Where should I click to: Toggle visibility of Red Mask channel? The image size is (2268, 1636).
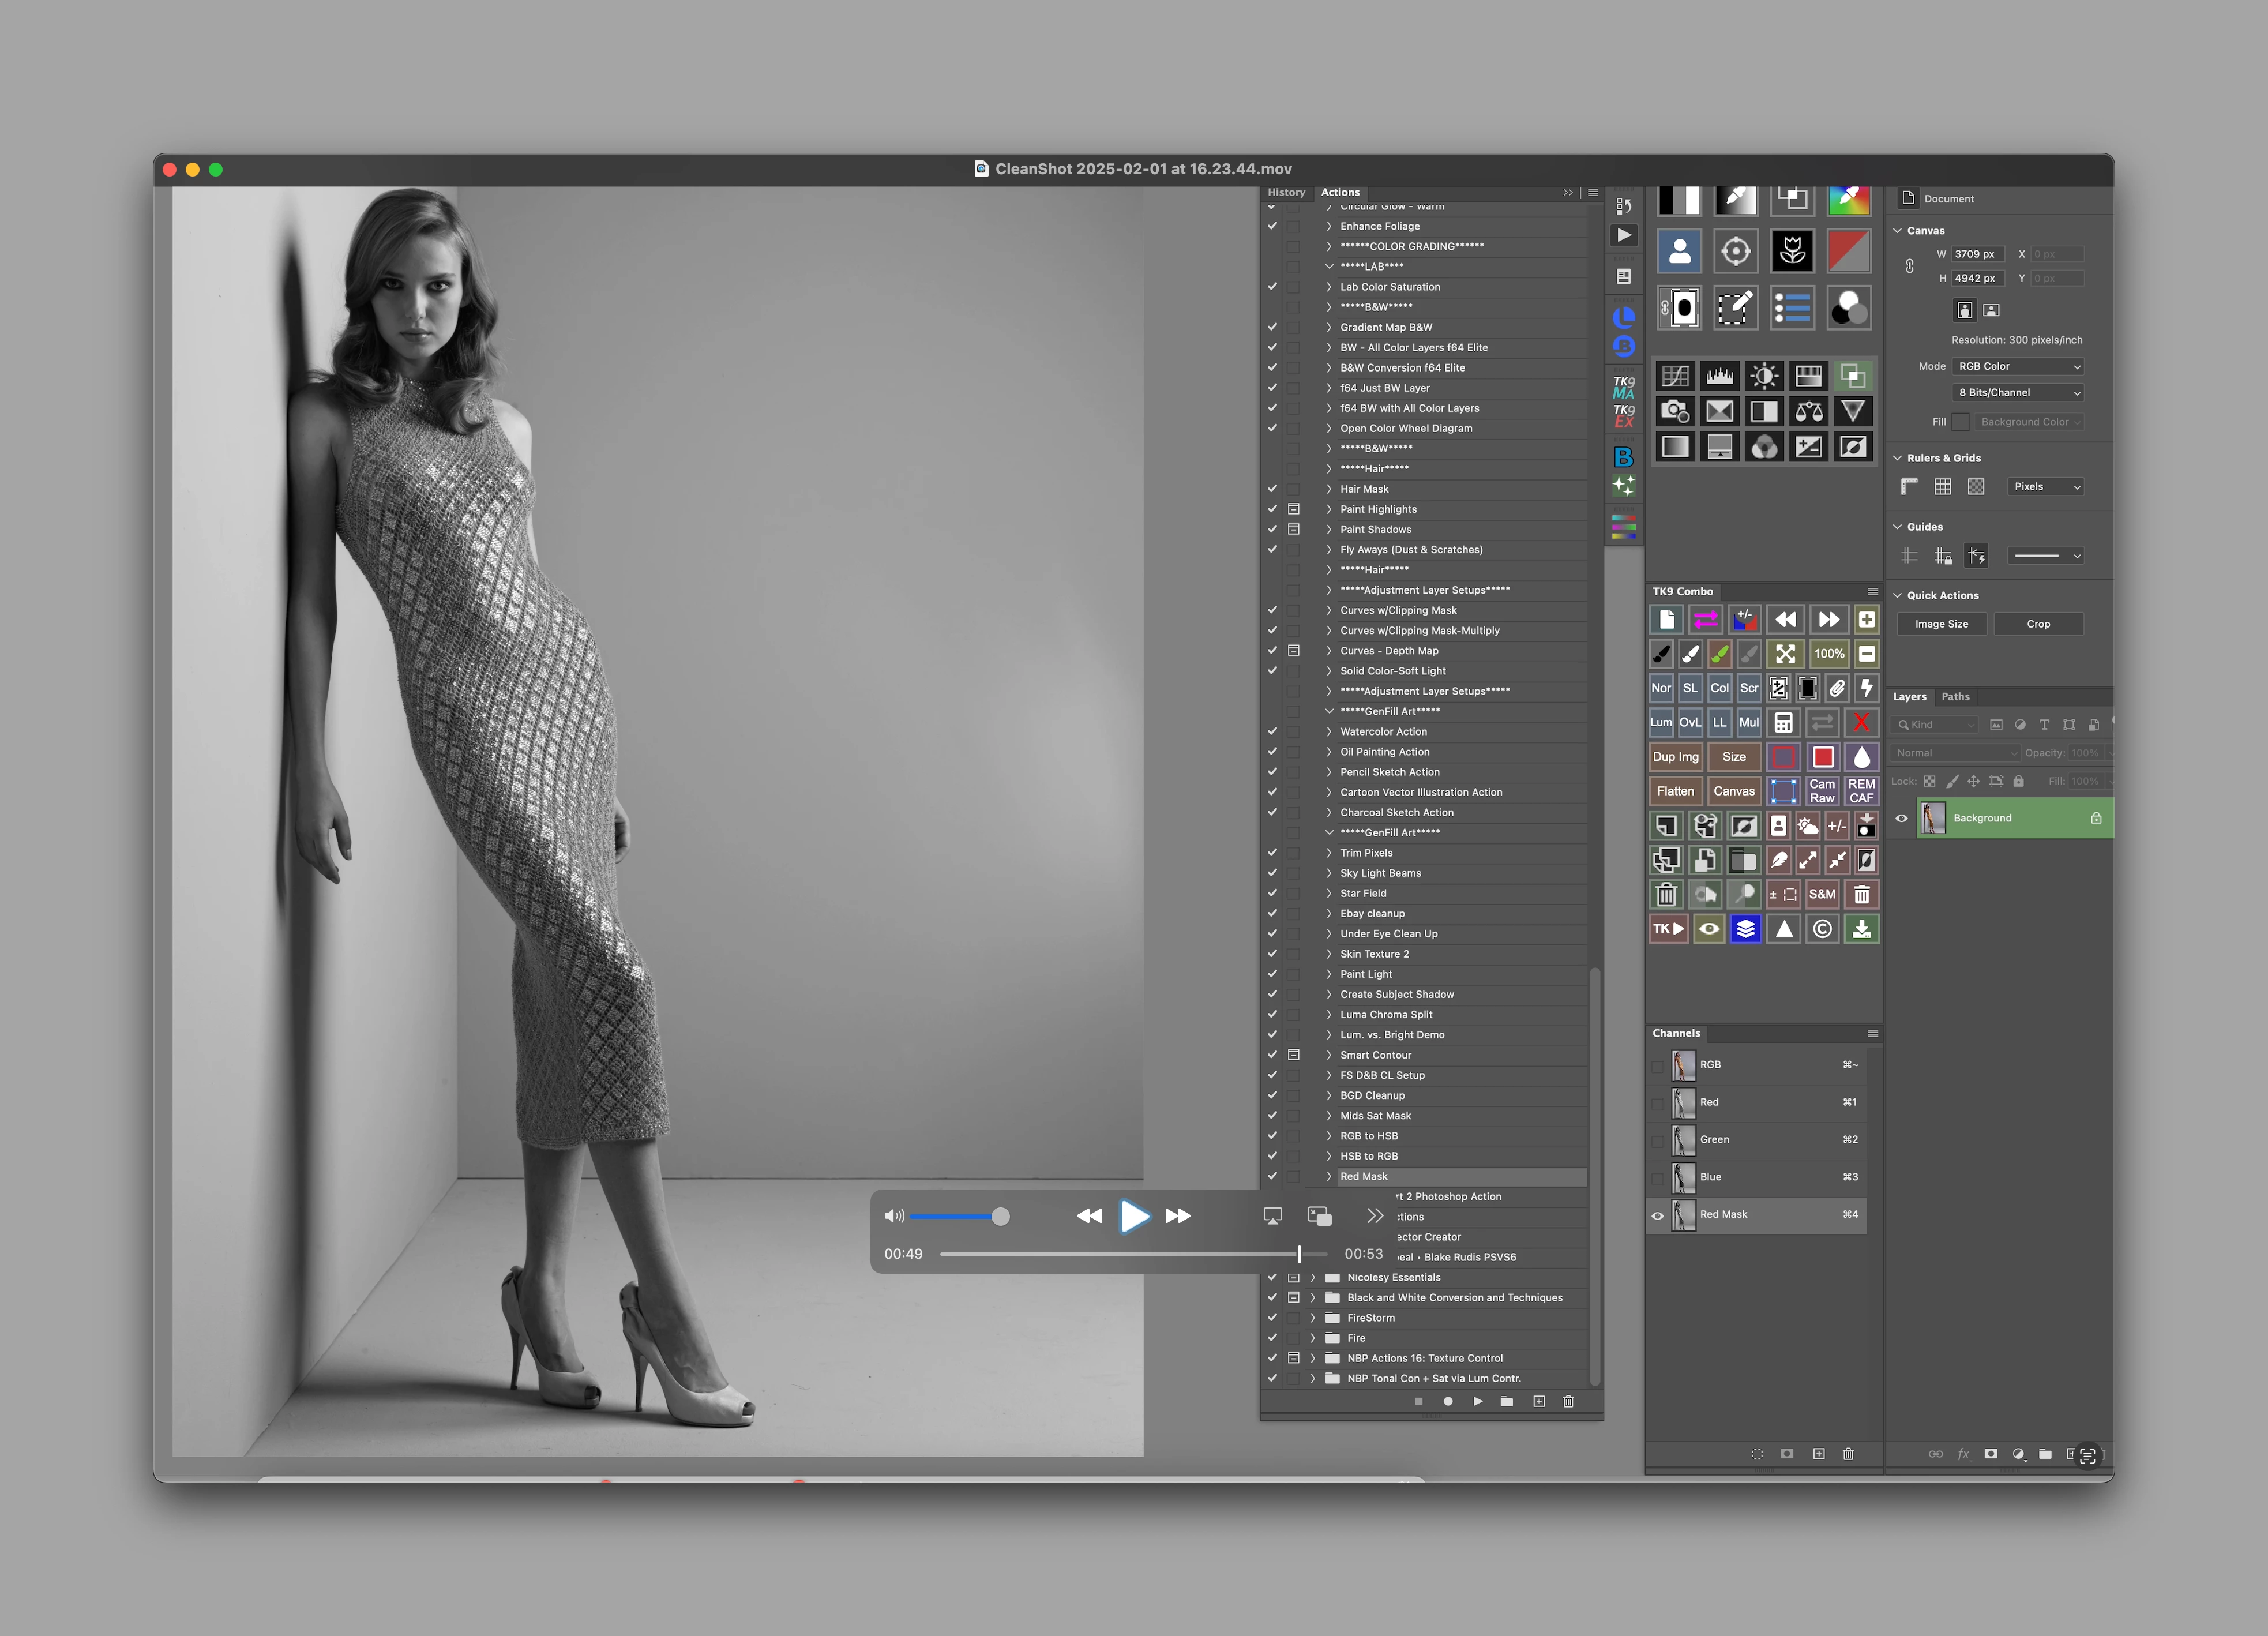tap(1657, 1215)
